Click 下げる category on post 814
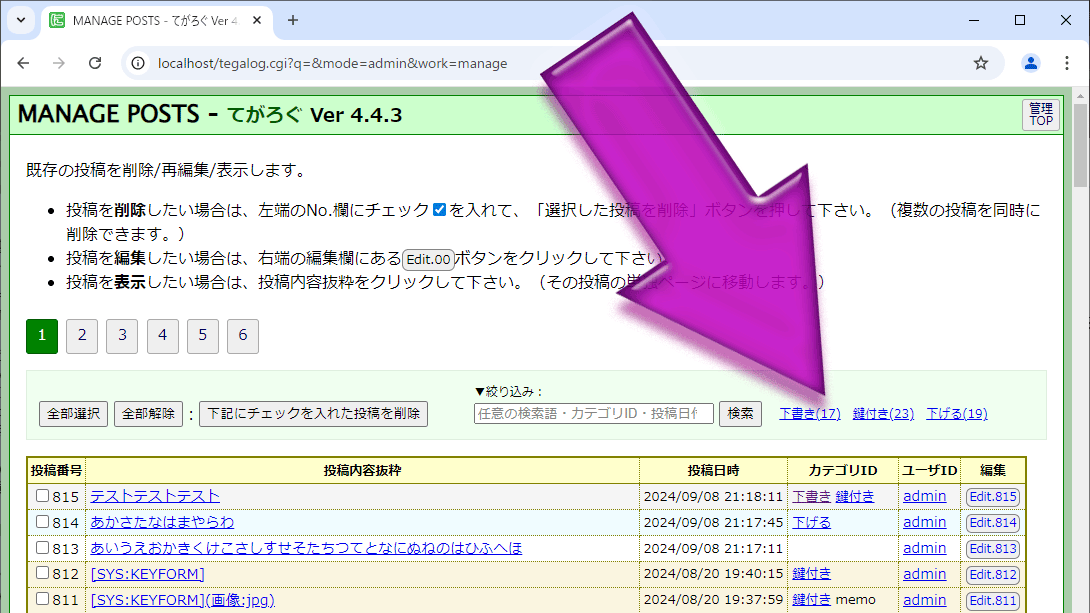 (811, 522)
